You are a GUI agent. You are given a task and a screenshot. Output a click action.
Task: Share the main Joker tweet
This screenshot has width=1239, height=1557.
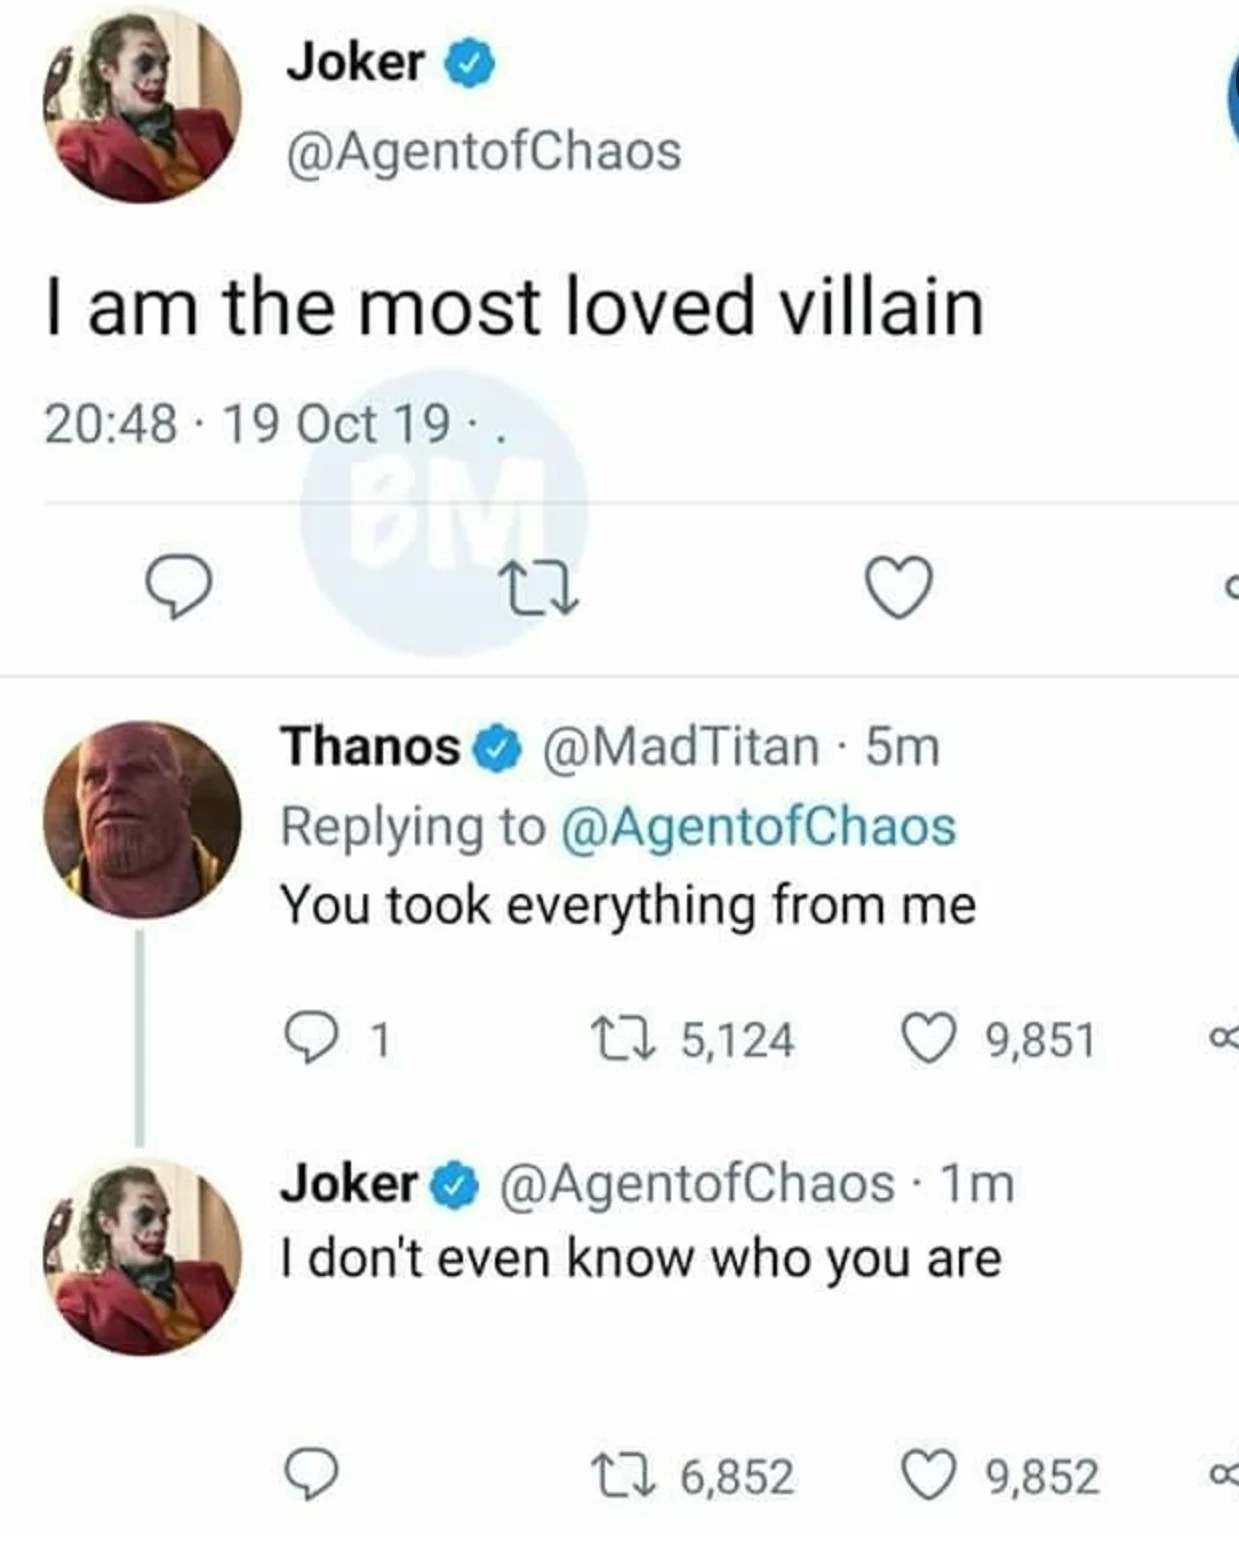click(x=1230, y=590)
